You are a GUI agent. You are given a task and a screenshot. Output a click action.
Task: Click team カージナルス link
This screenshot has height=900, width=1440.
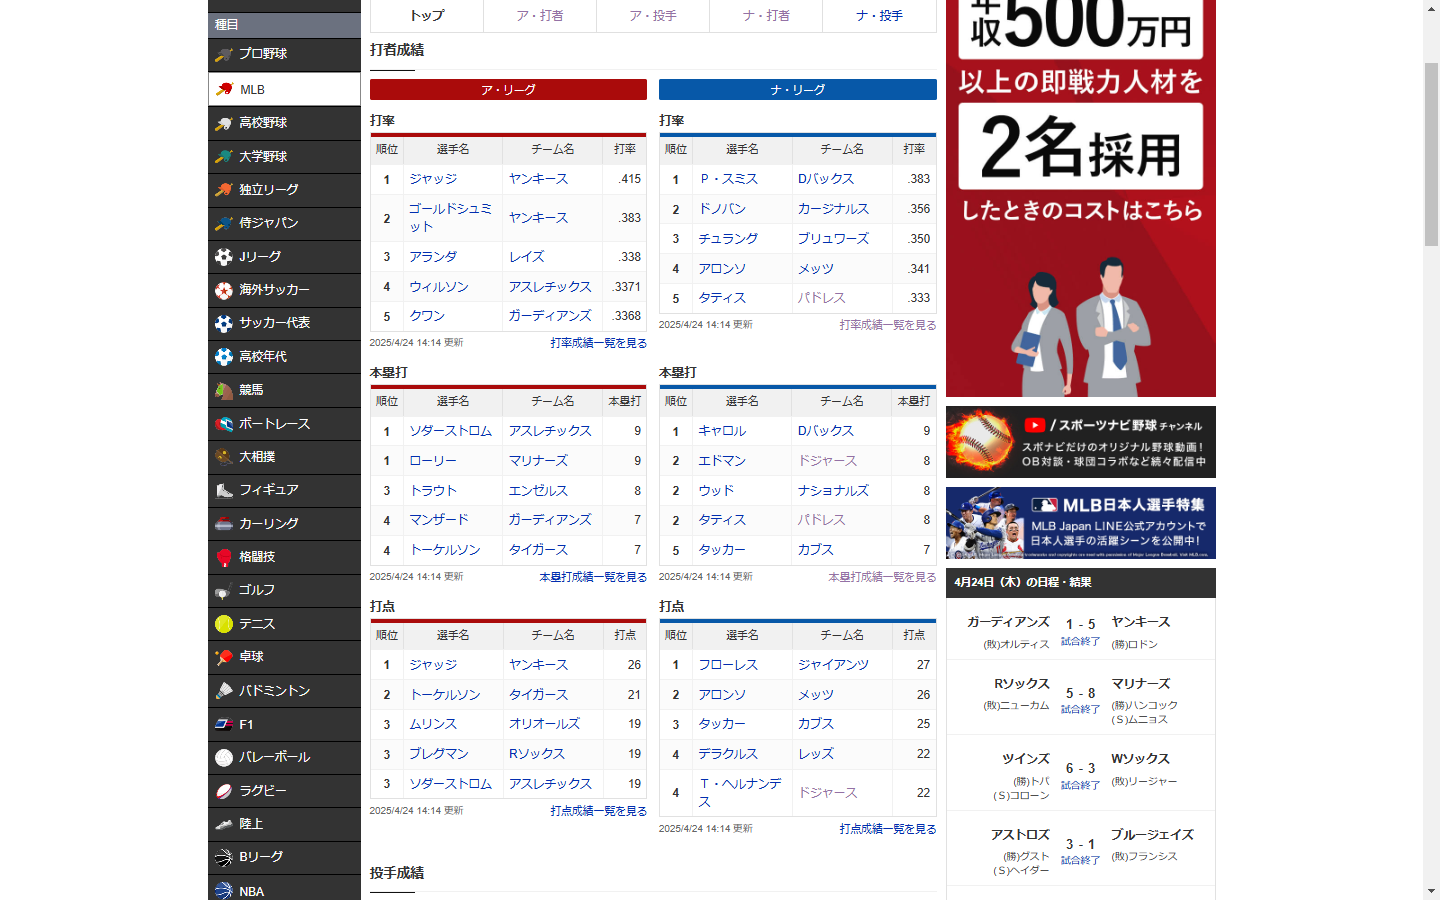click(x=833, y=209)
